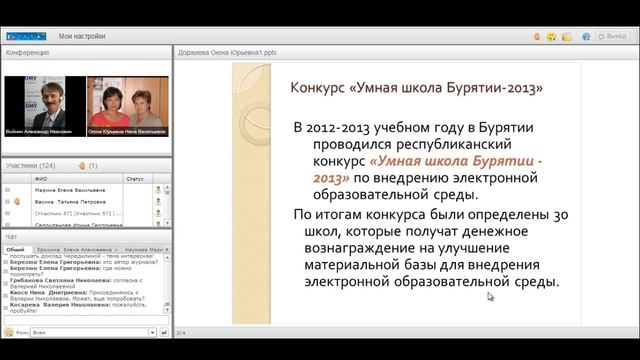Switch to Общий chat tab
The width and height of the screenshot is (640, 360).
coord(15,249)
